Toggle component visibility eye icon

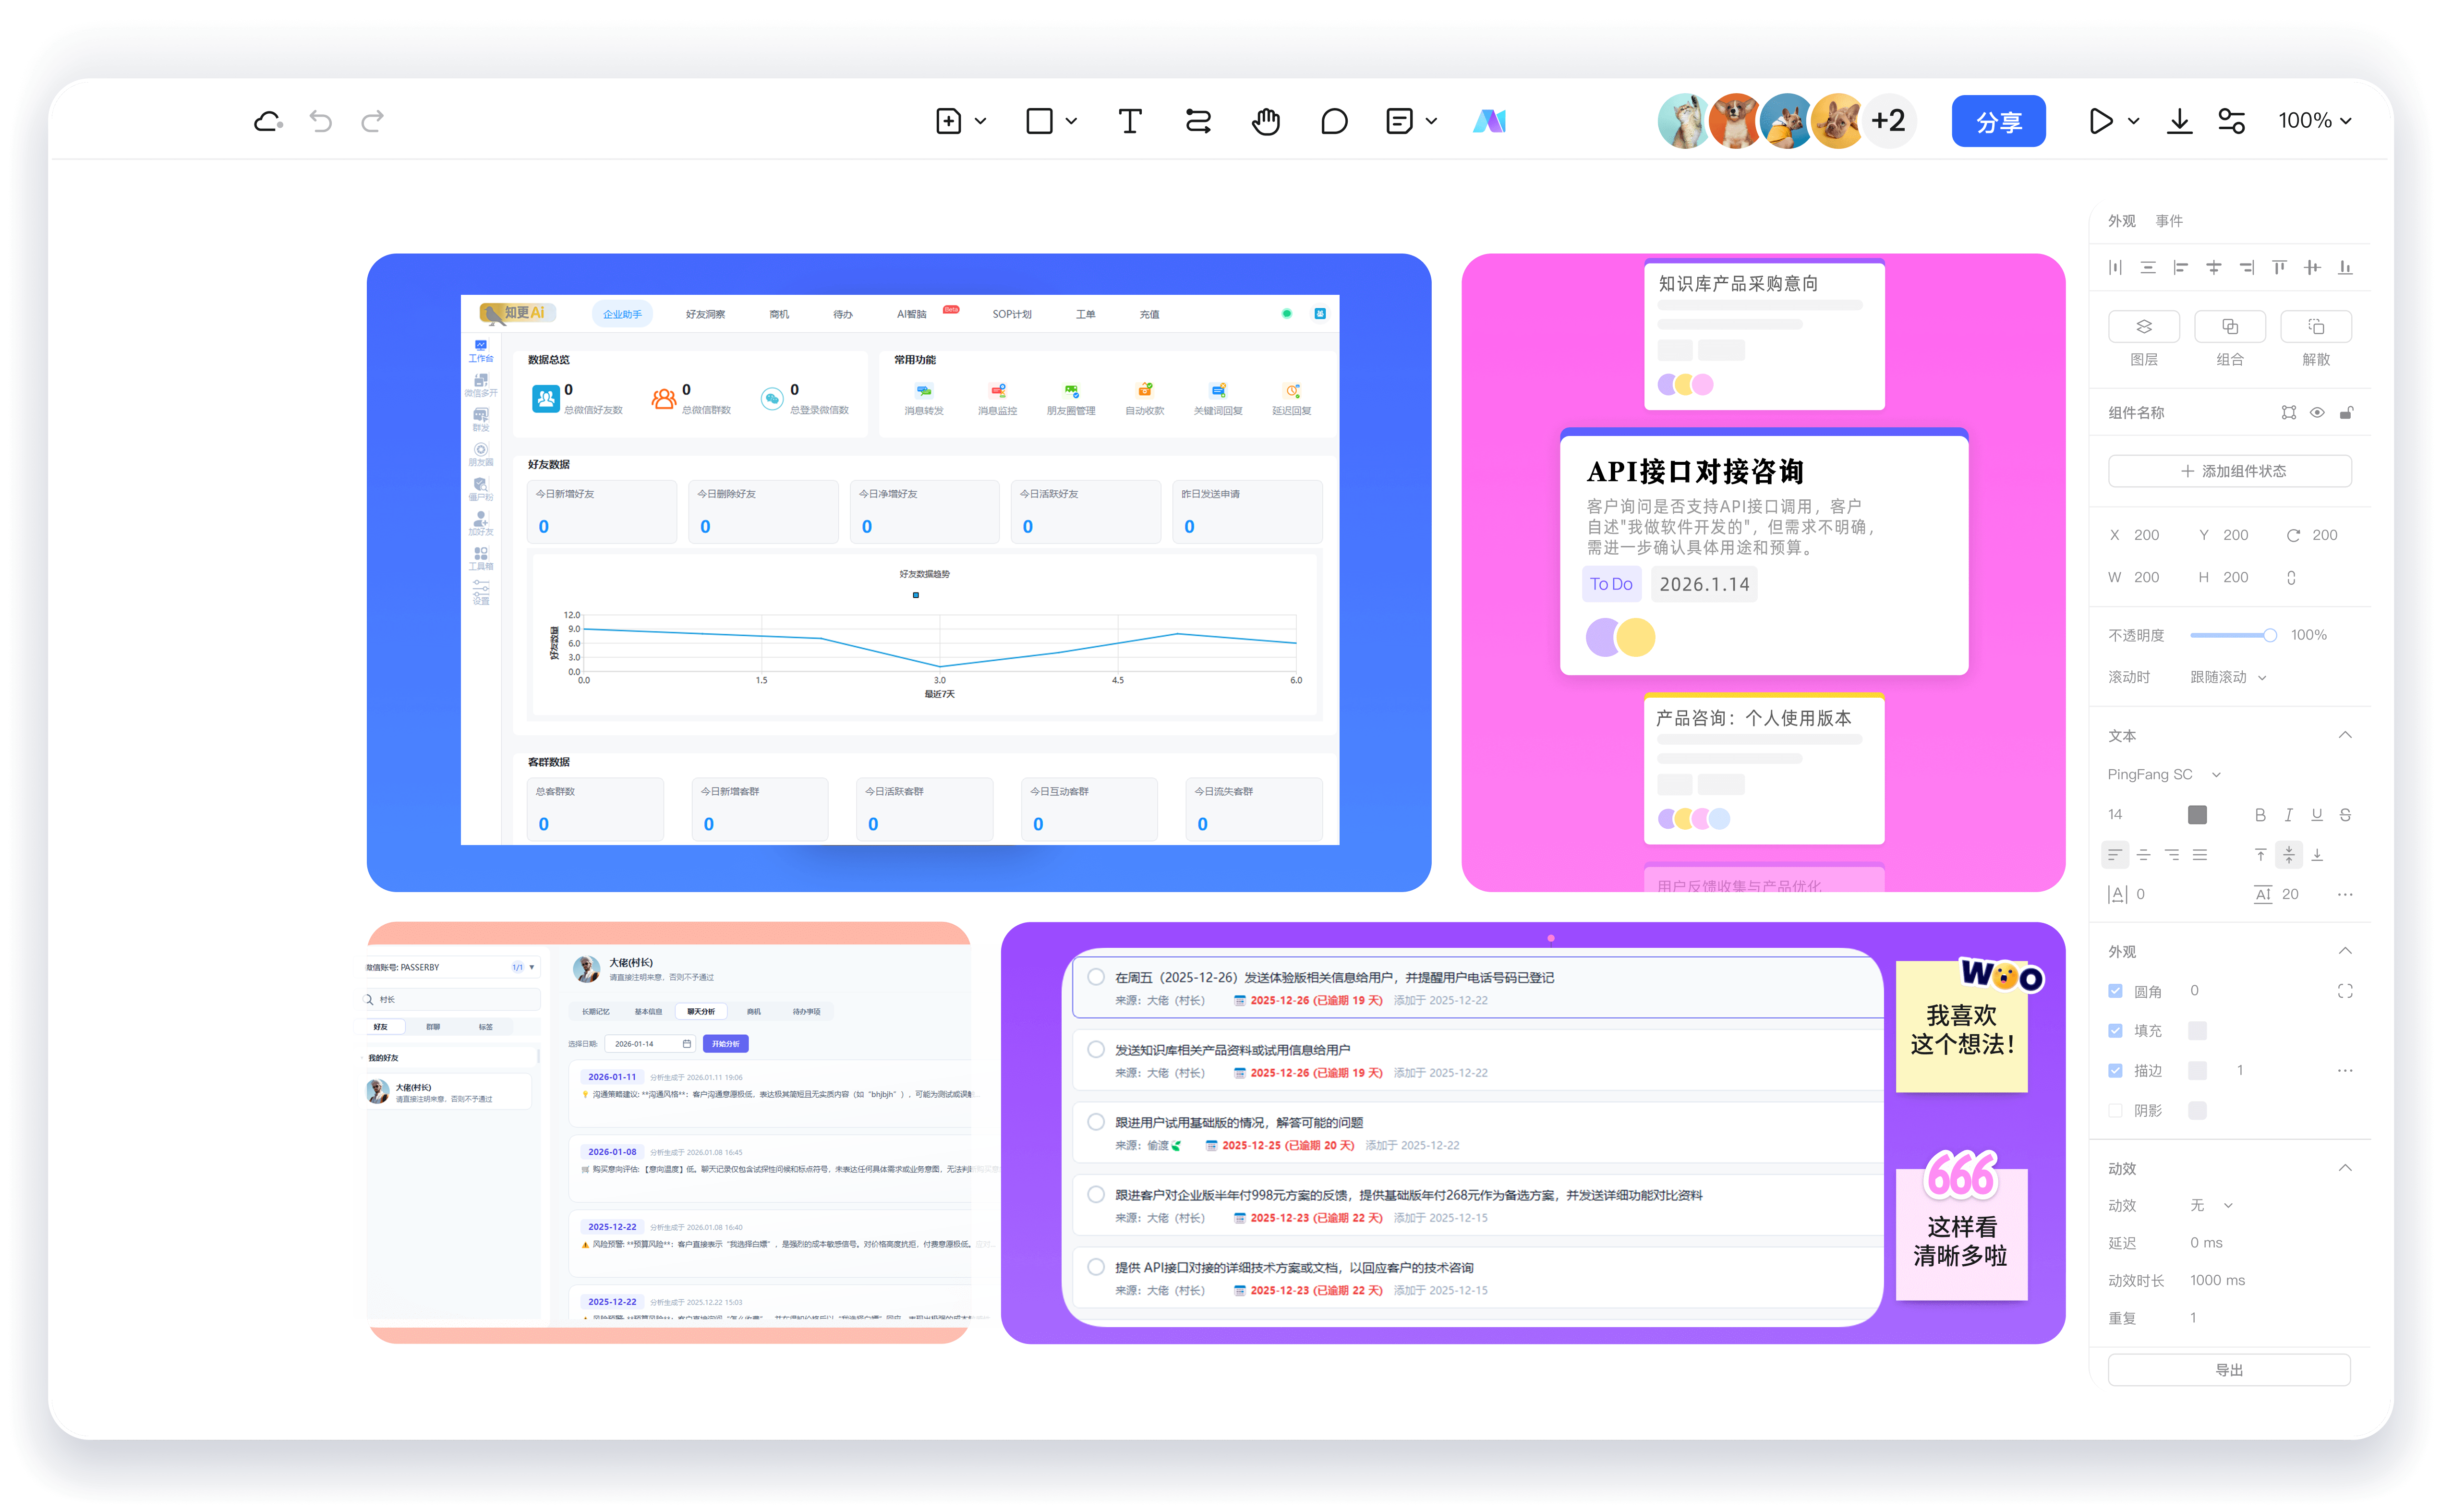[x=2316, y=413]
